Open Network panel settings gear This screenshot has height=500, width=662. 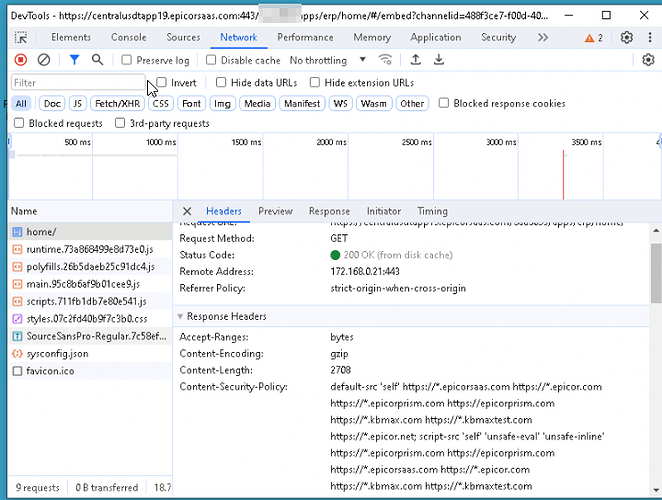coord(648,60)
